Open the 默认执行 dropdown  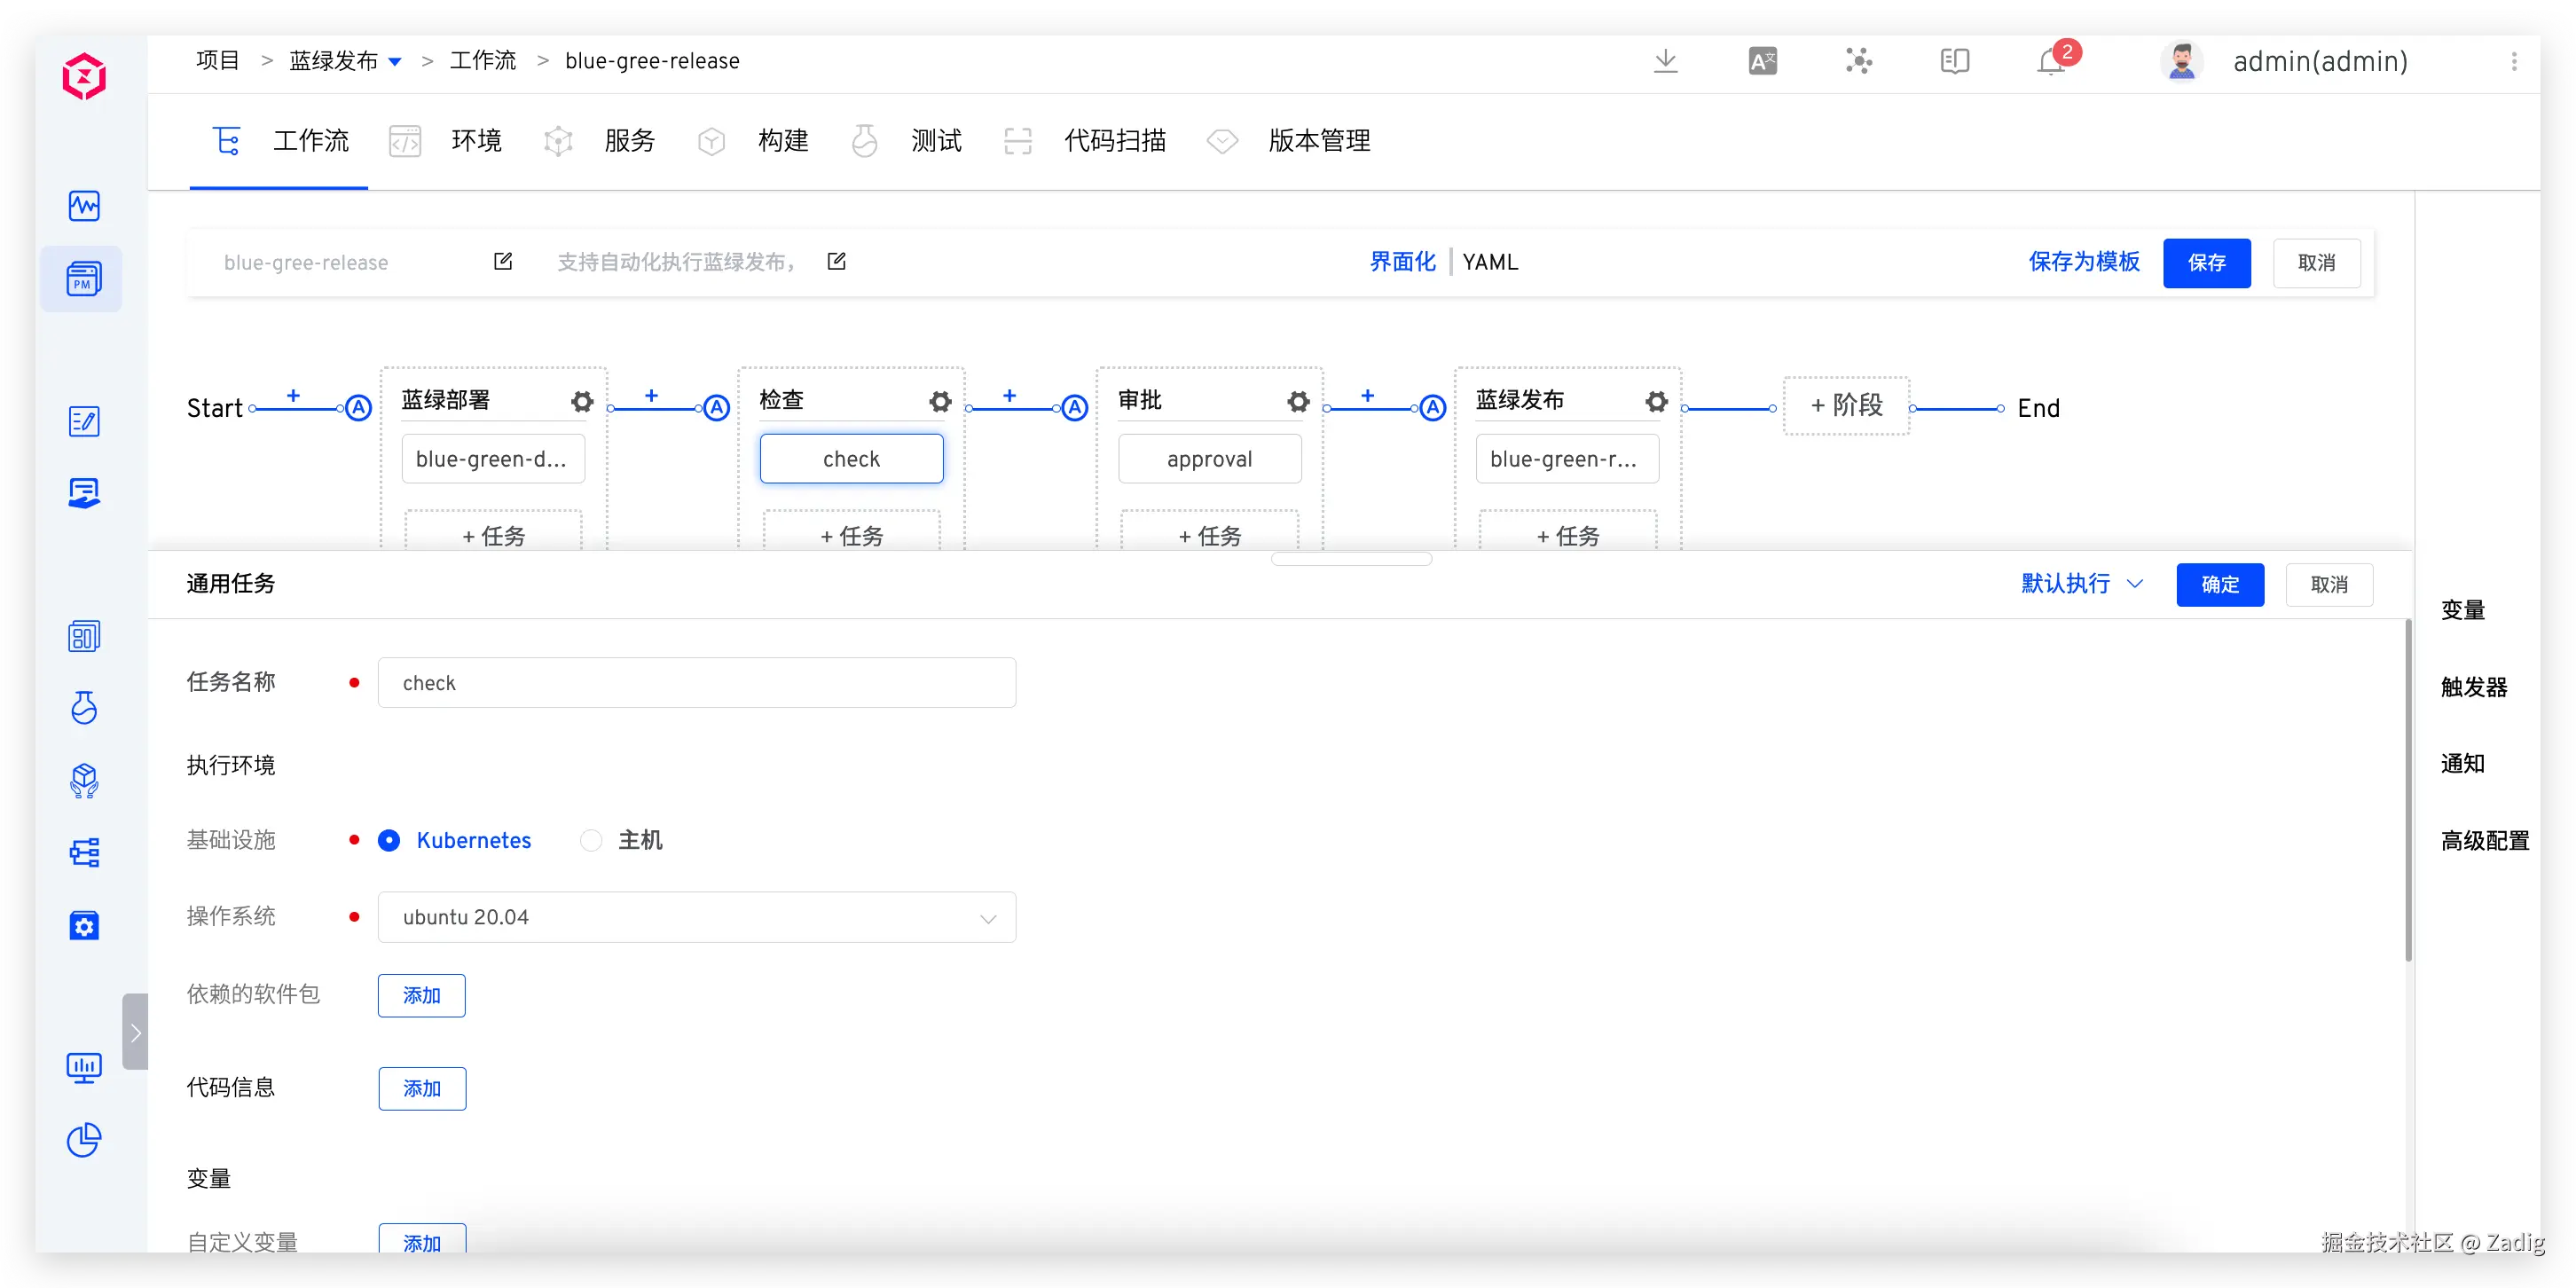[x=2082, y=584]
